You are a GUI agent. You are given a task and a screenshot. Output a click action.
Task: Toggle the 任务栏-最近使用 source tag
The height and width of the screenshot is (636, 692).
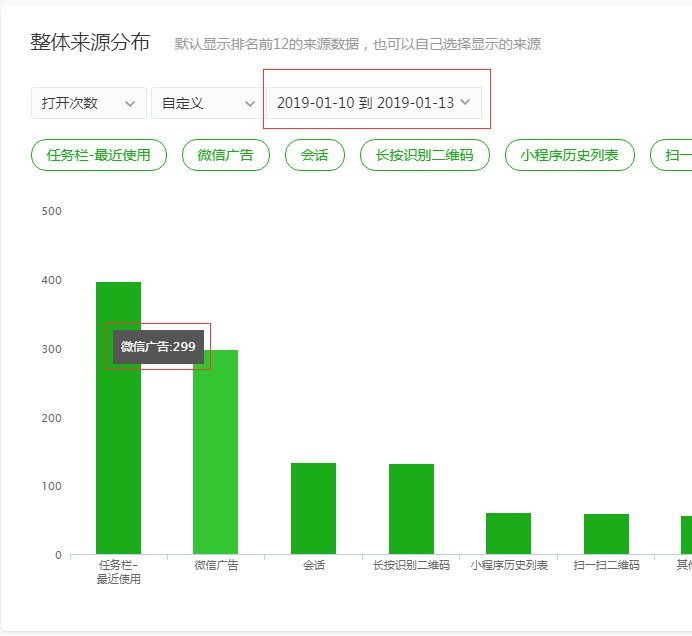click(x=99, y=155)
